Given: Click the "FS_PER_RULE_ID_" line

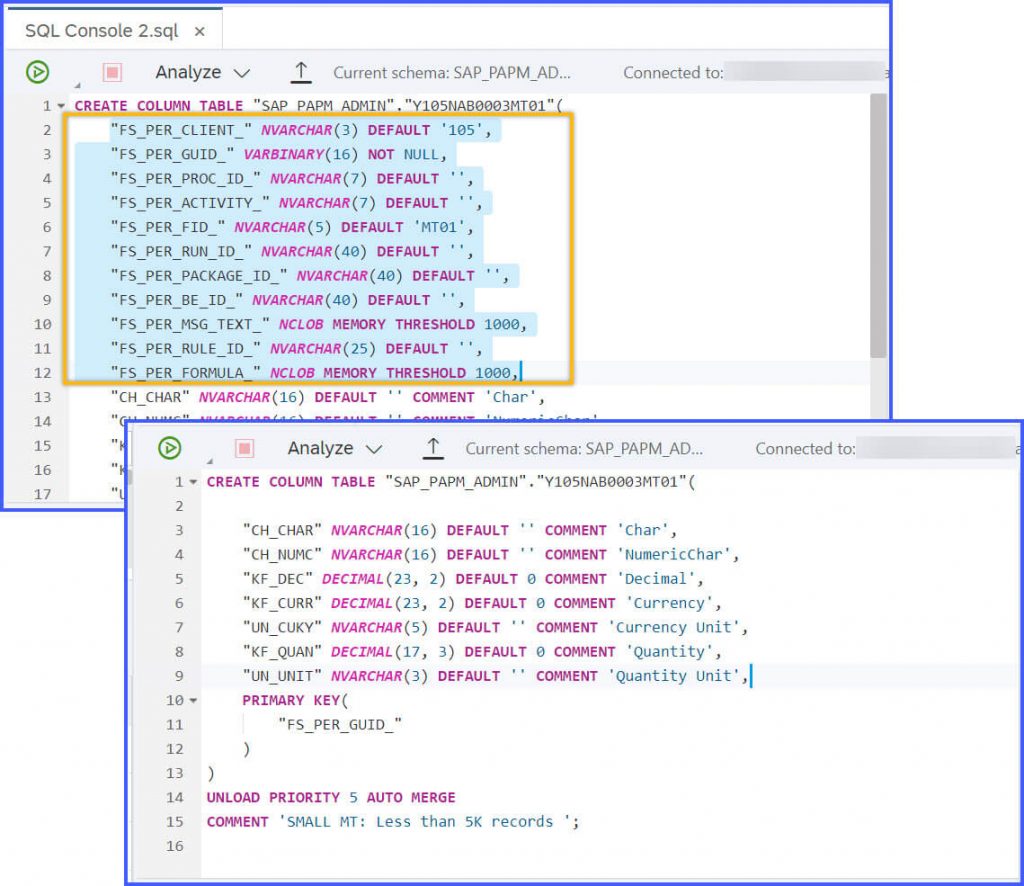Looking at the screenshot, I should click(296, 349).
